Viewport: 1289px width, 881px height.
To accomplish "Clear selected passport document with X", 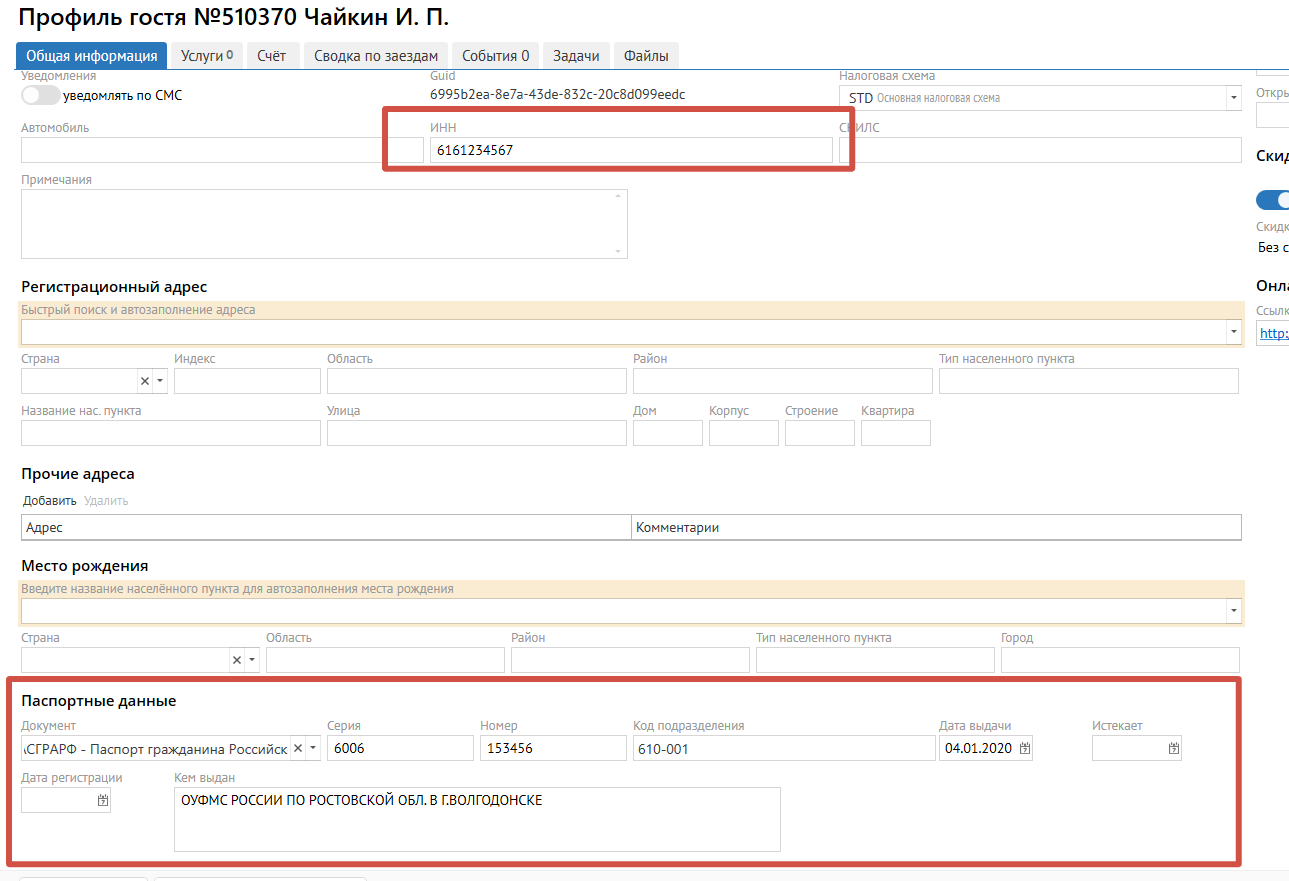I will click(x=298, y=749).
